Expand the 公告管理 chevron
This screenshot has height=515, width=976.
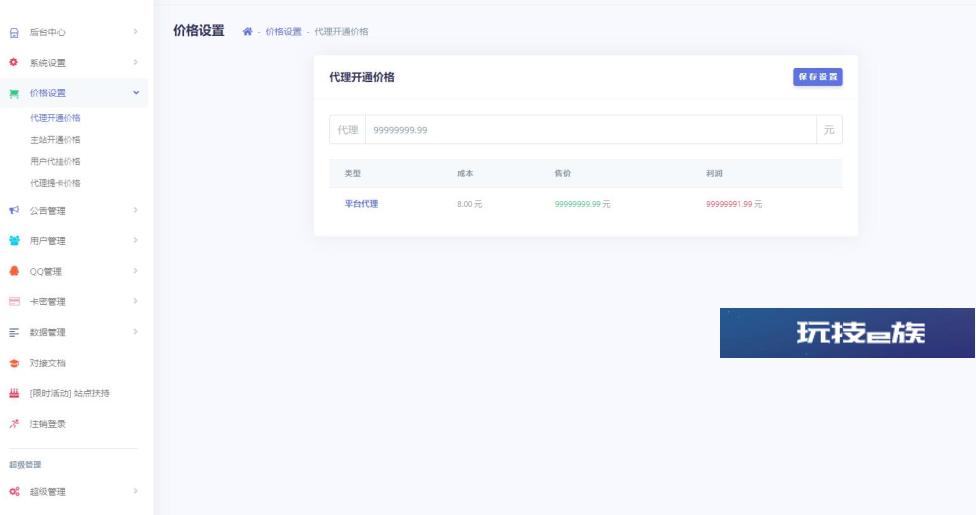click(135, 210)
